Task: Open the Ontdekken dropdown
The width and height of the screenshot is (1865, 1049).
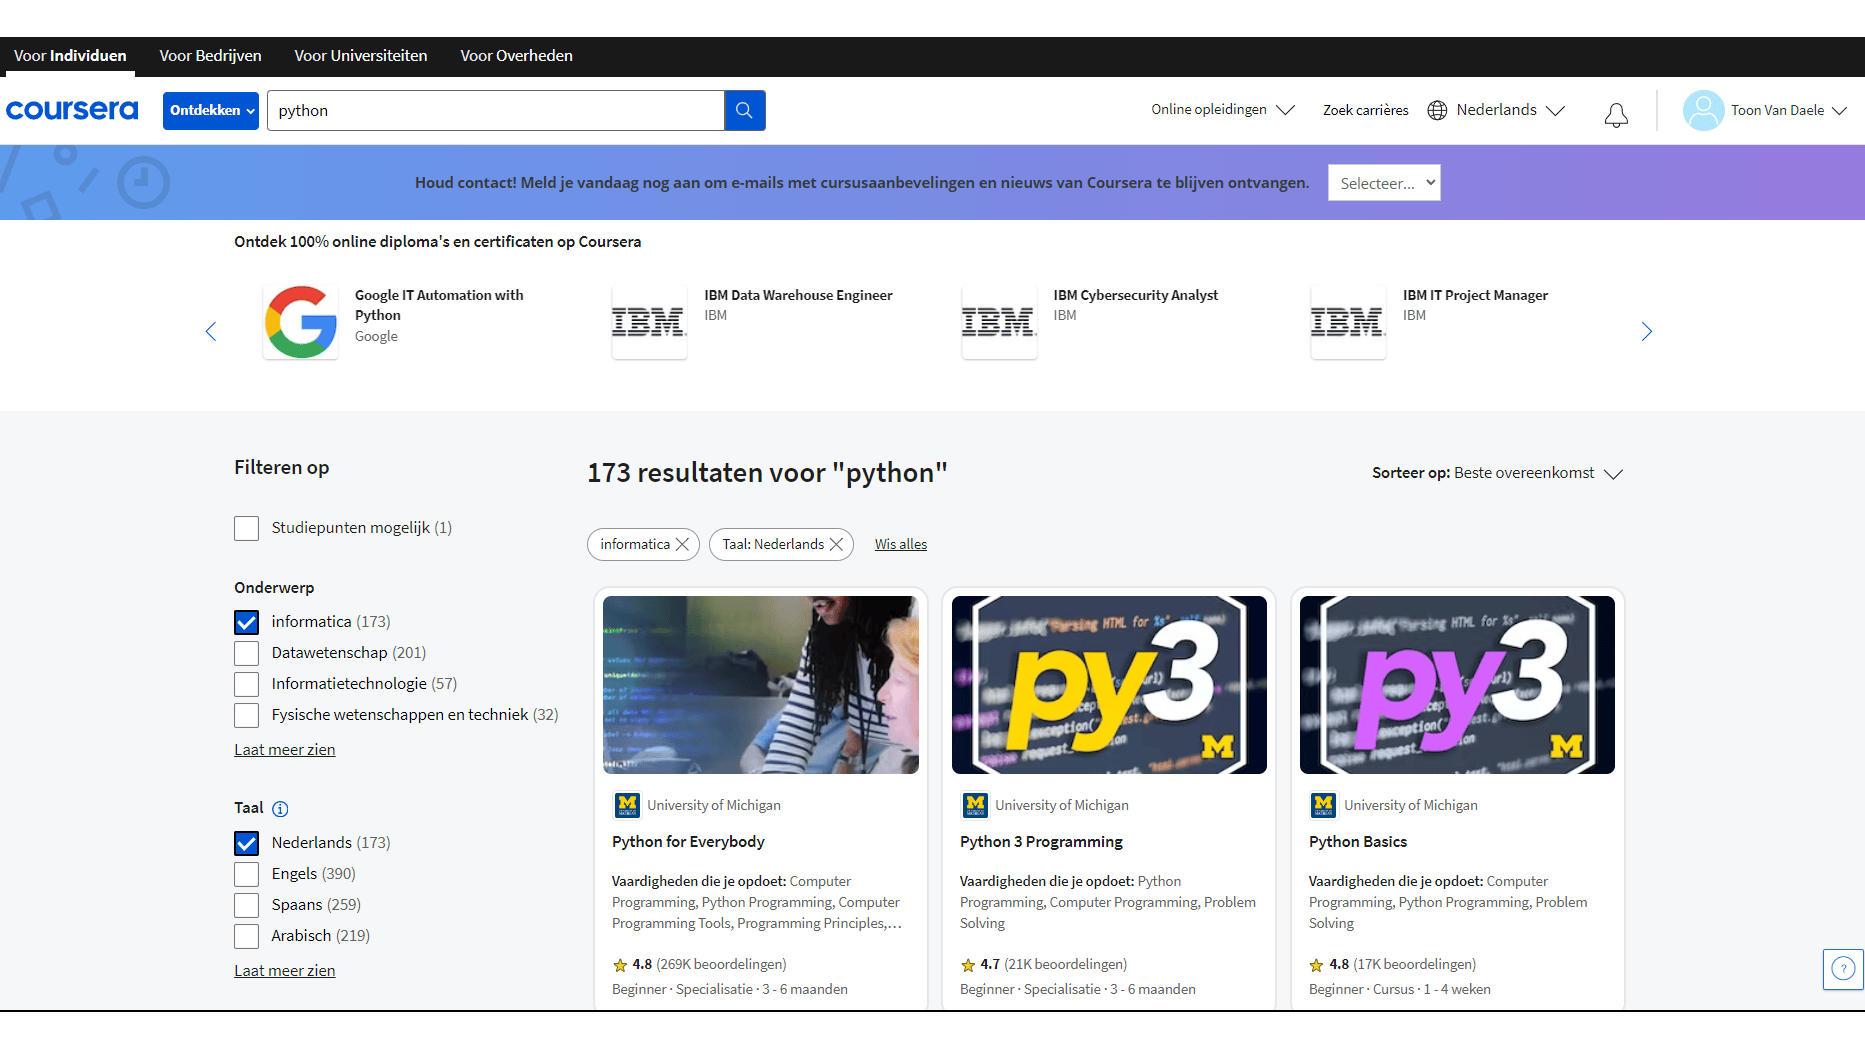Action: (x=210, y=110)
